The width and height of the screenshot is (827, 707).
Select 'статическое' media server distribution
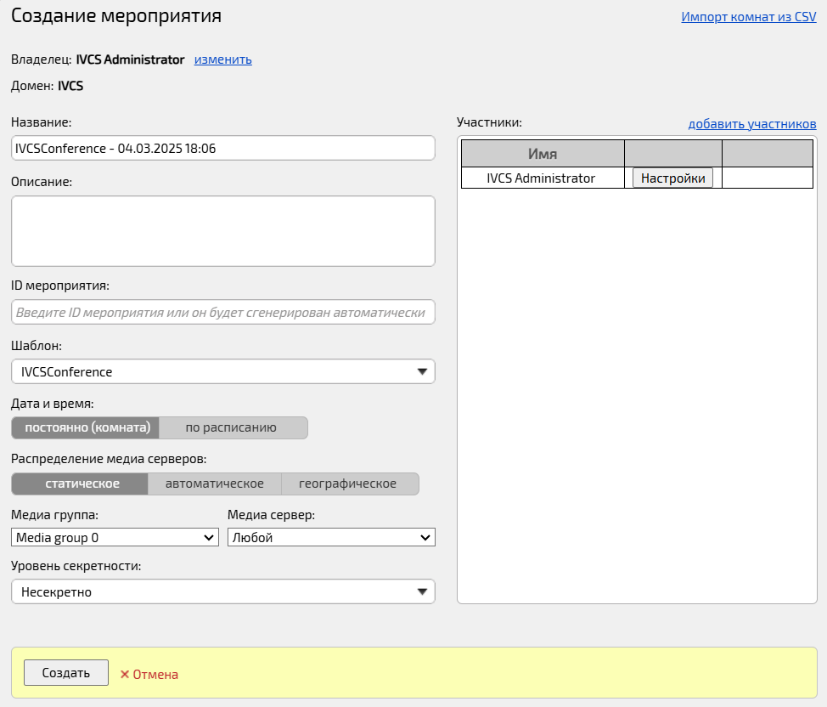tap(81, 484)
